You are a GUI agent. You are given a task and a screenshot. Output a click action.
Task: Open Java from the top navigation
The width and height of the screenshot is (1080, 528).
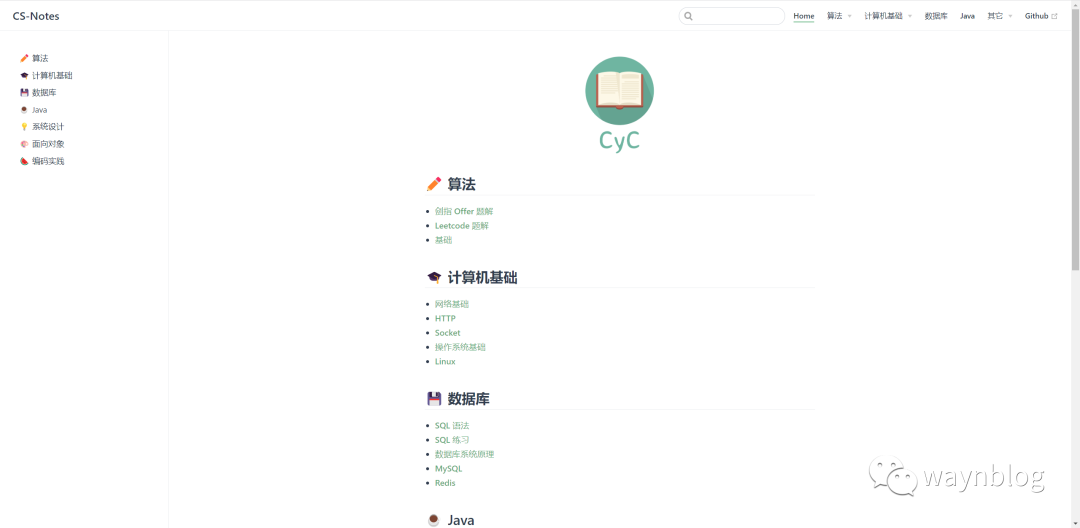pos(968,16)
